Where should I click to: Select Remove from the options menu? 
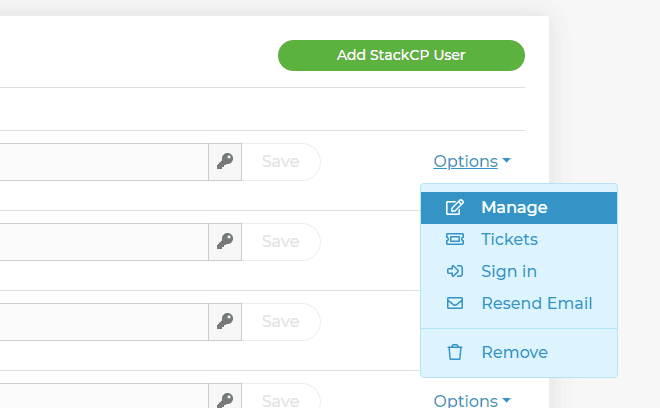[519, 352]
